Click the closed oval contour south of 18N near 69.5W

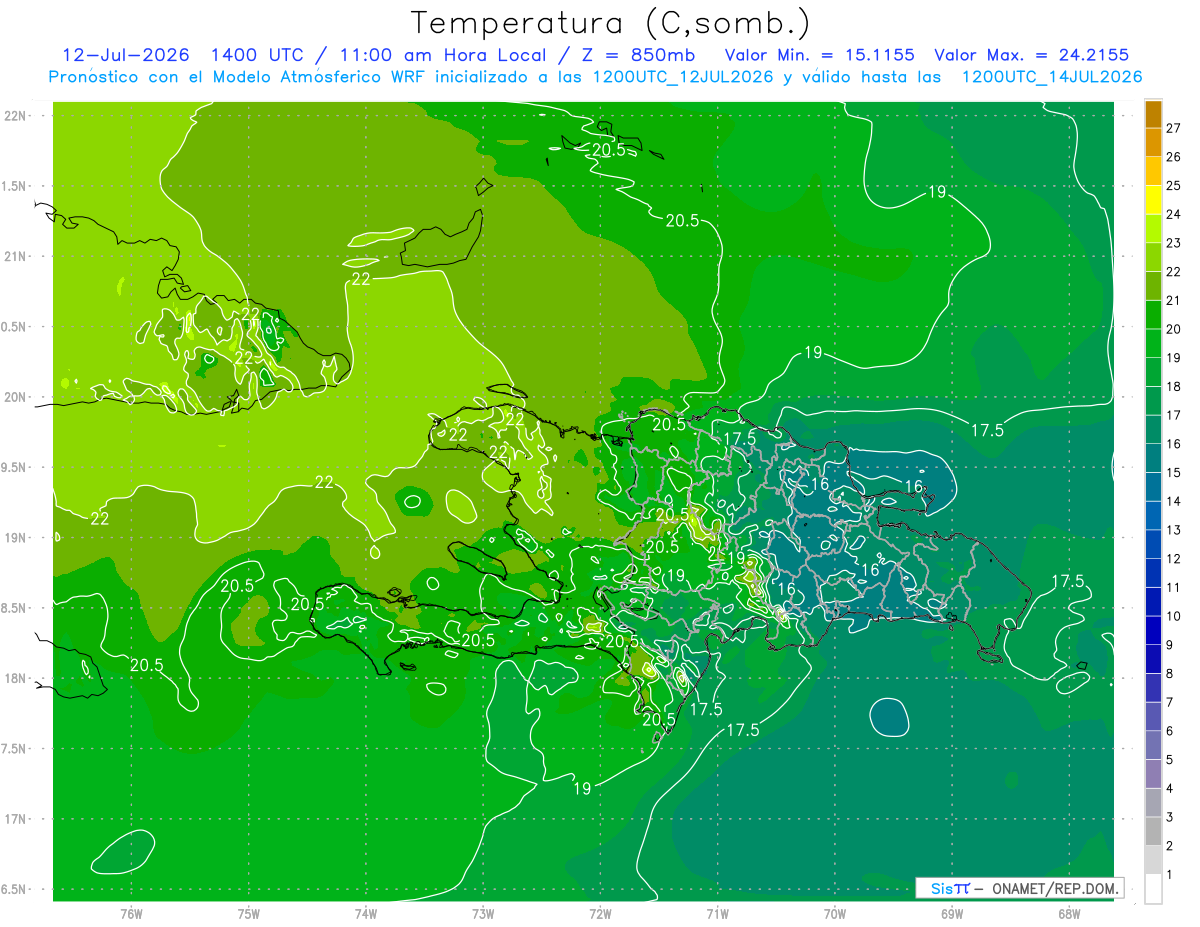click(888, 717)
